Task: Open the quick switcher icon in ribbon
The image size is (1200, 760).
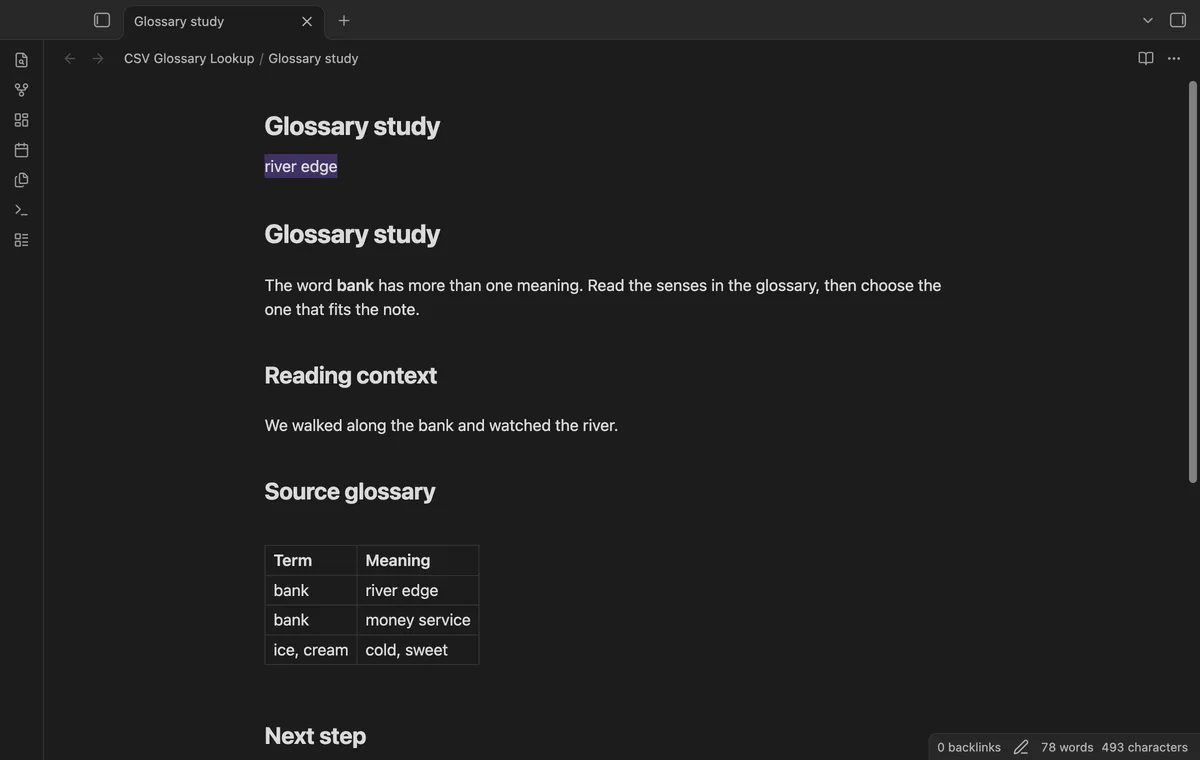Action: coord(22,60)
